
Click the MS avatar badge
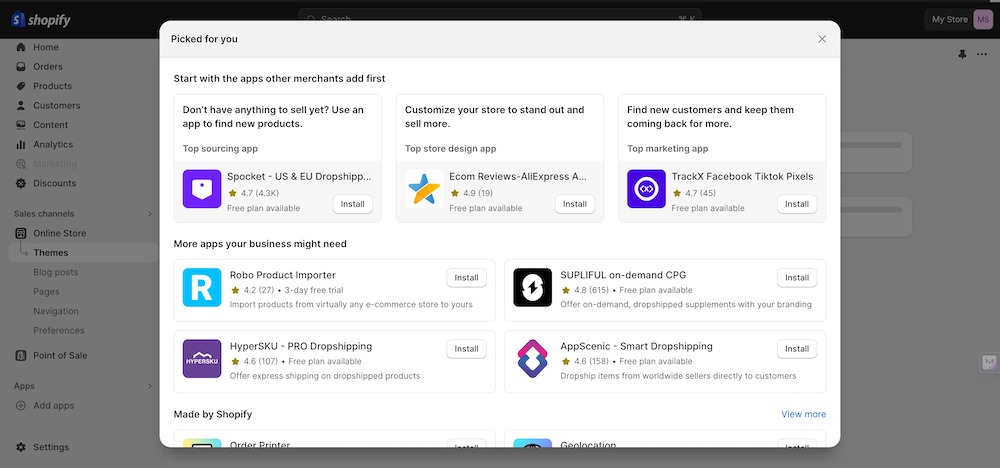pos(982,19)
